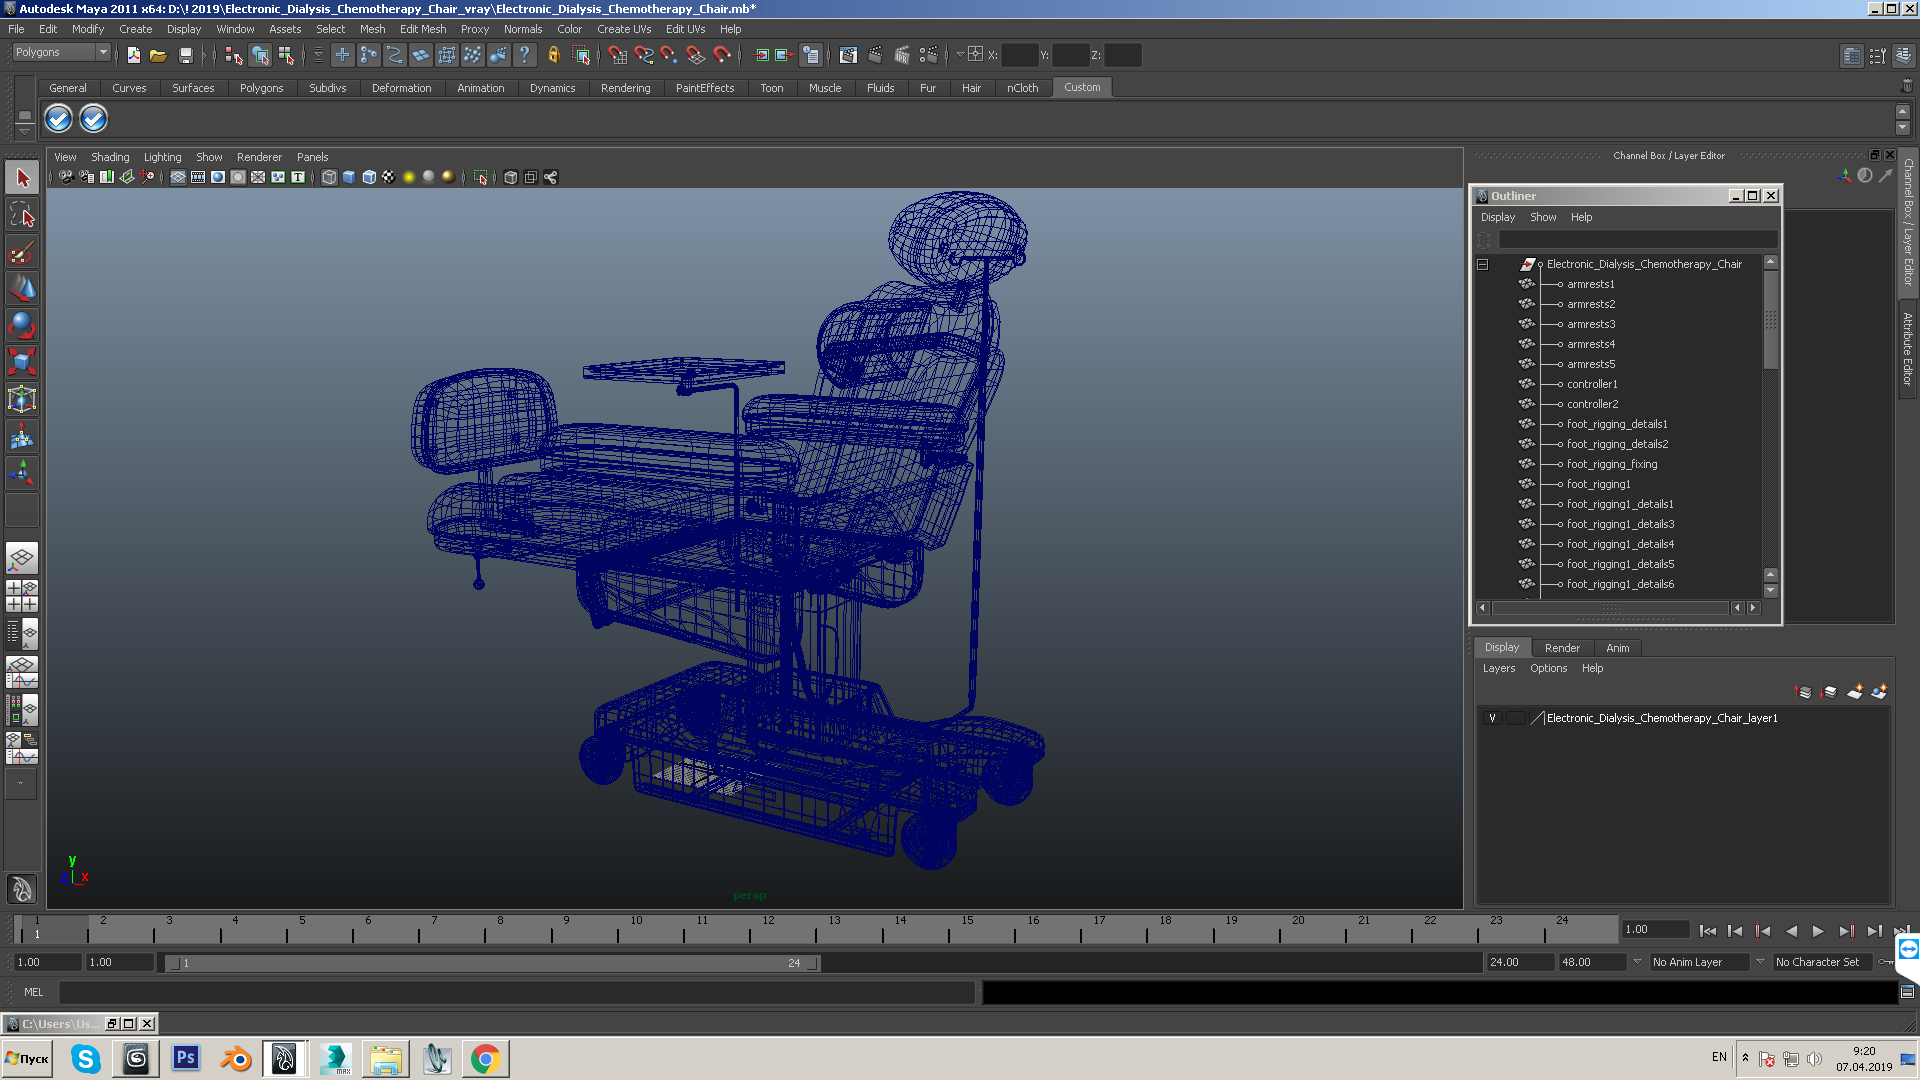
Task: Toggle smooth shade all in viewport toolbar
Action: (349, 177)
